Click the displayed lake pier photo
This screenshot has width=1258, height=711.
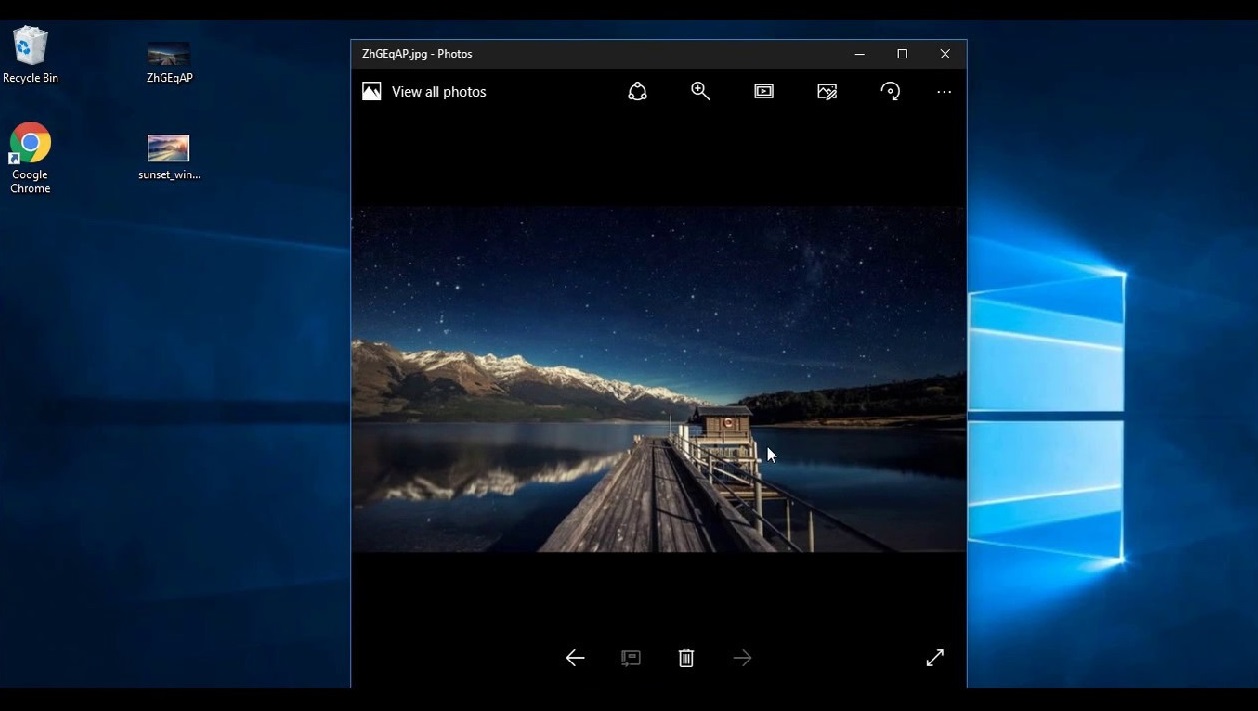(658, 380)
